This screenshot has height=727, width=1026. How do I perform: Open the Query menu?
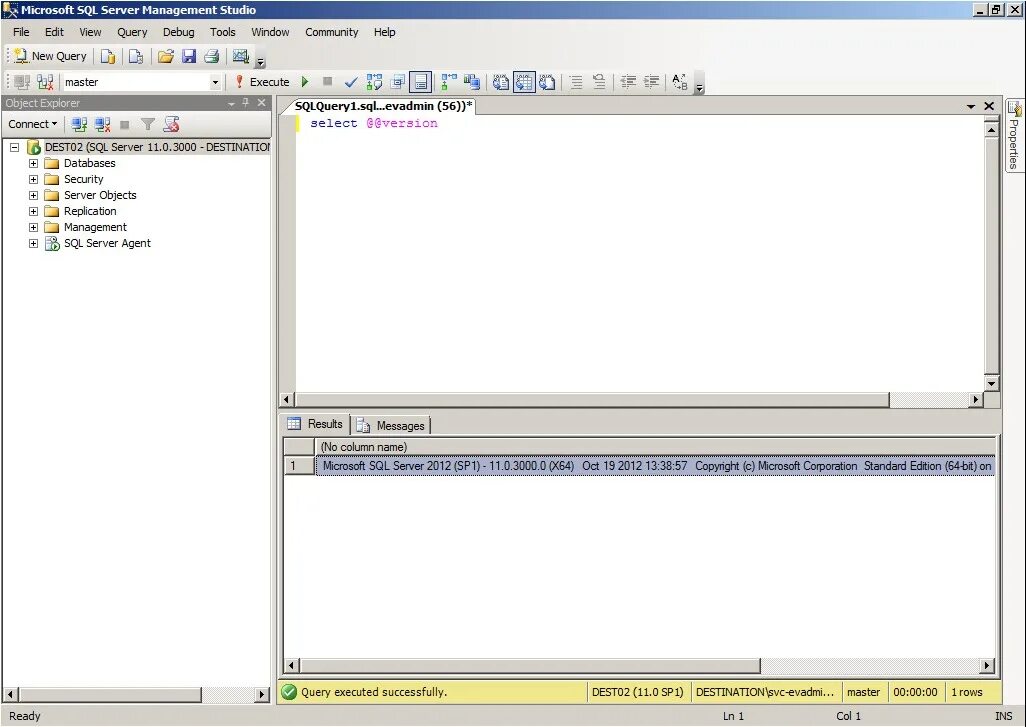132,32
